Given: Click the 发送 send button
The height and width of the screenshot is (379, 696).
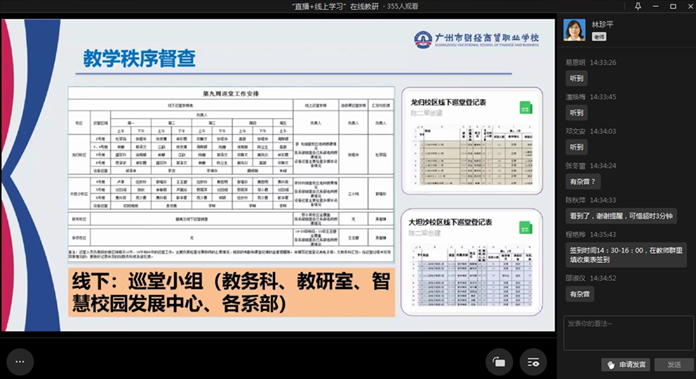Looking at the screenshot, I should pos(674,364).
